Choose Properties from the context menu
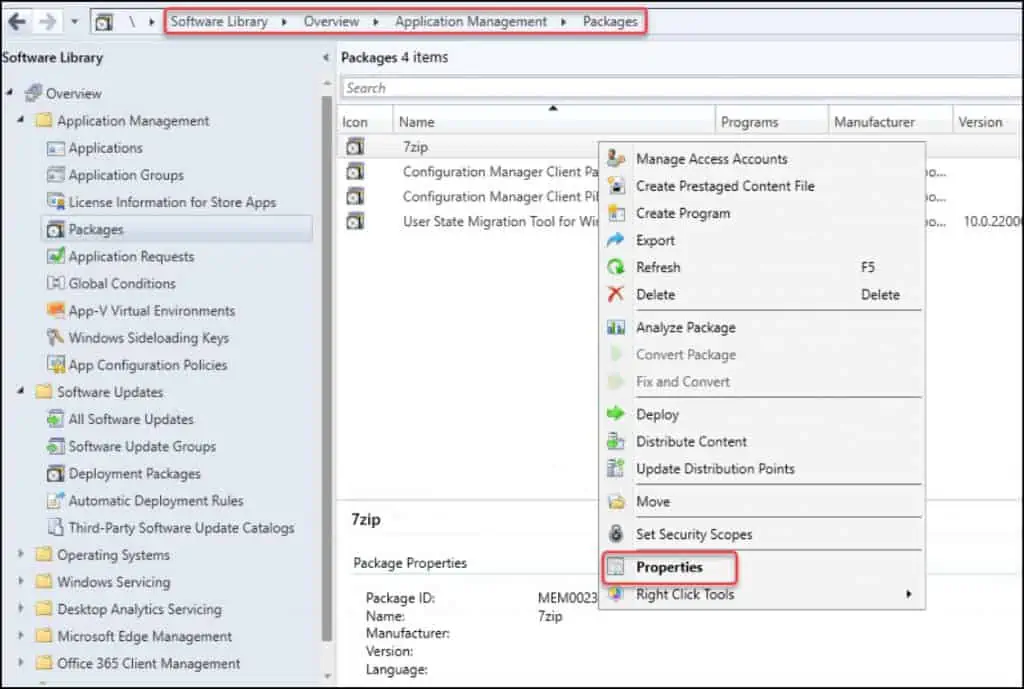The image size is (1024, 689). click(x=669, y=568)
